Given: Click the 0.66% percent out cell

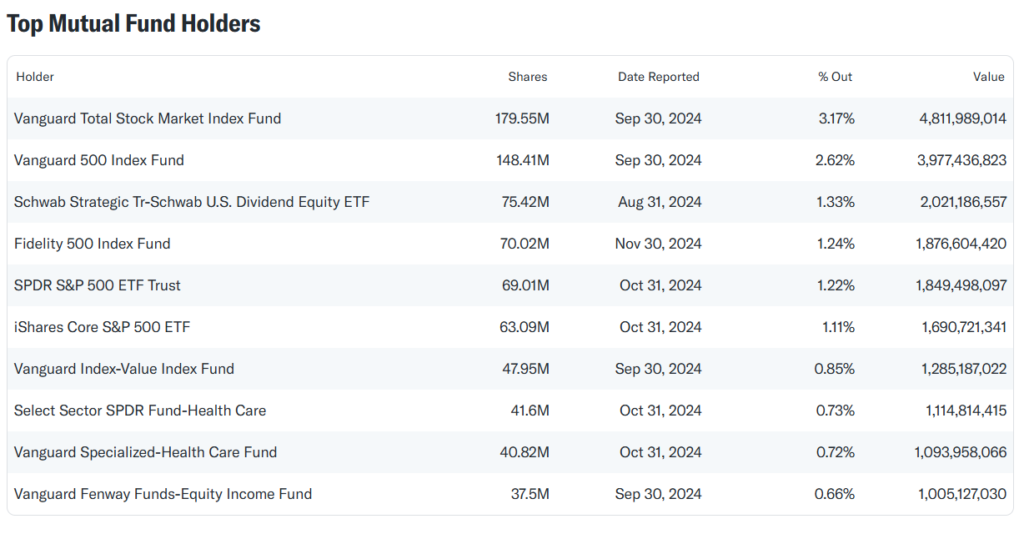Looking at the screenshot, I should (835, 494).
